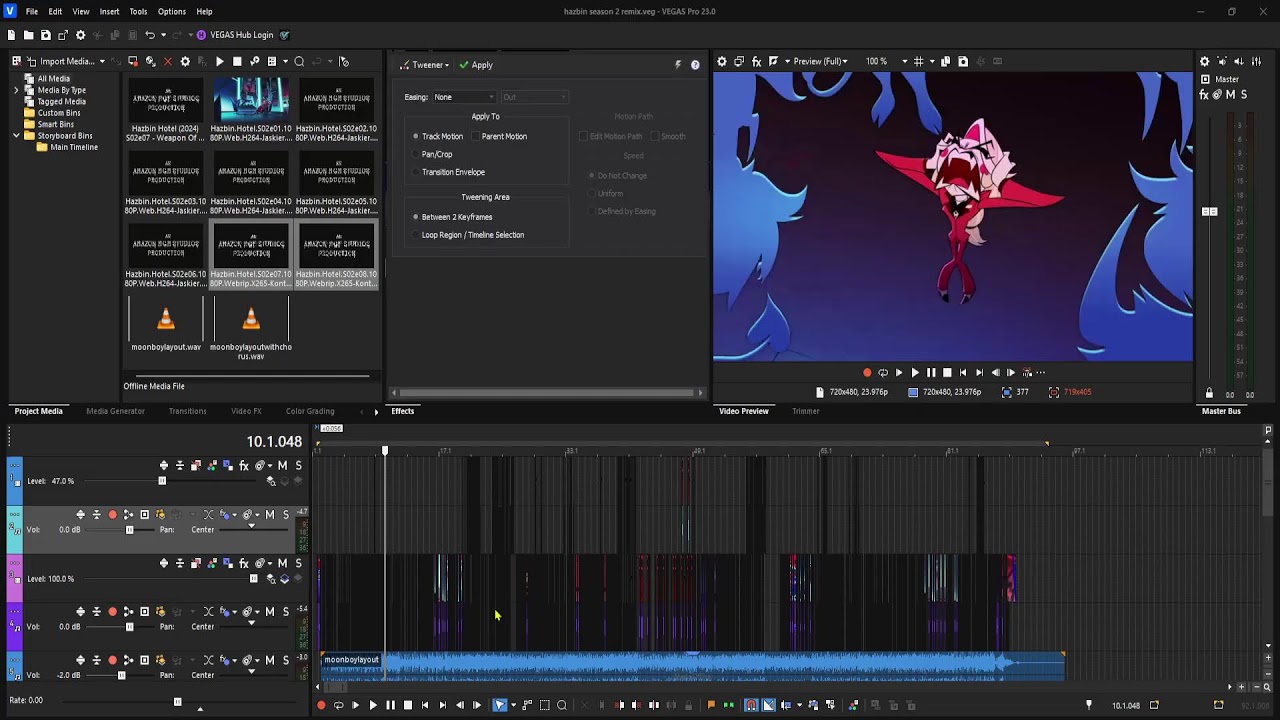Start media preview in Project Media toolbar
The image size is (1280, 720).
[x=220, y=61]
